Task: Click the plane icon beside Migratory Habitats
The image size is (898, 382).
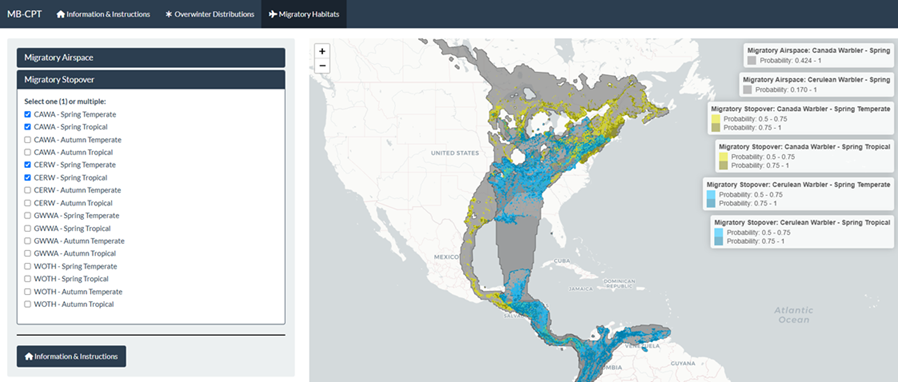Action: click(x=273, y=14)
